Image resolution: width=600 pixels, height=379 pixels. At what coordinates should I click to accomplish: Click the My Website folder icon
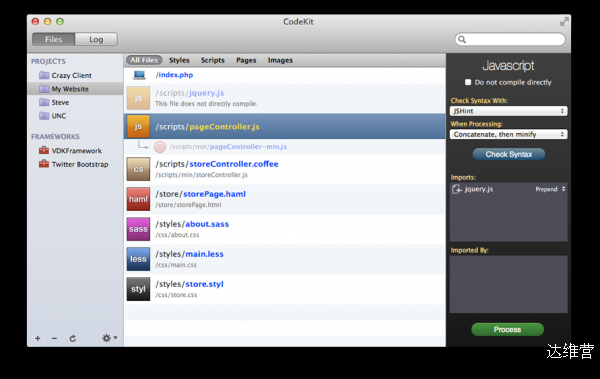tap(44, 89)
